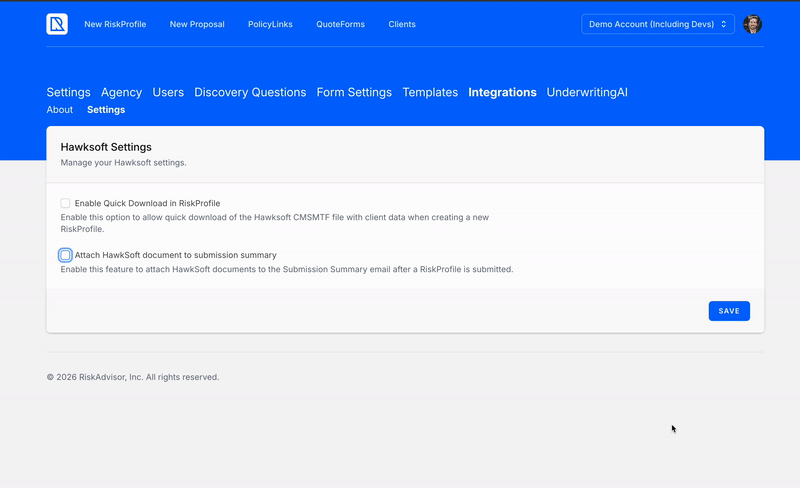Click 'Manage your Hawksoft settings.' text
Viewport: 800px width, 488px height.
[x=123, y=163]
